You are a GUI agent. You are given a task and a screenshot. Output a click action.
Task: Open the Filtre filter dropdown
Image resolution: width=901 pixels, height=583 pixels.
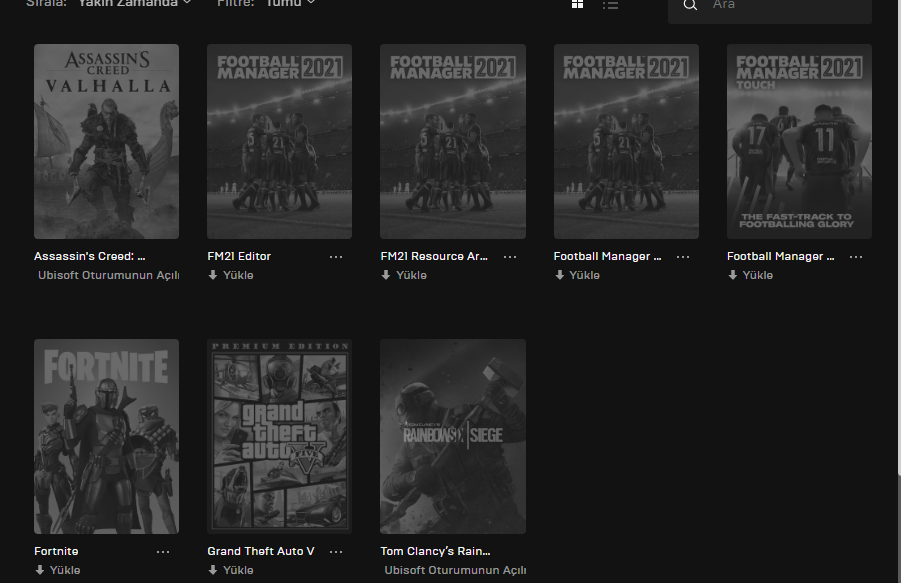290,3
